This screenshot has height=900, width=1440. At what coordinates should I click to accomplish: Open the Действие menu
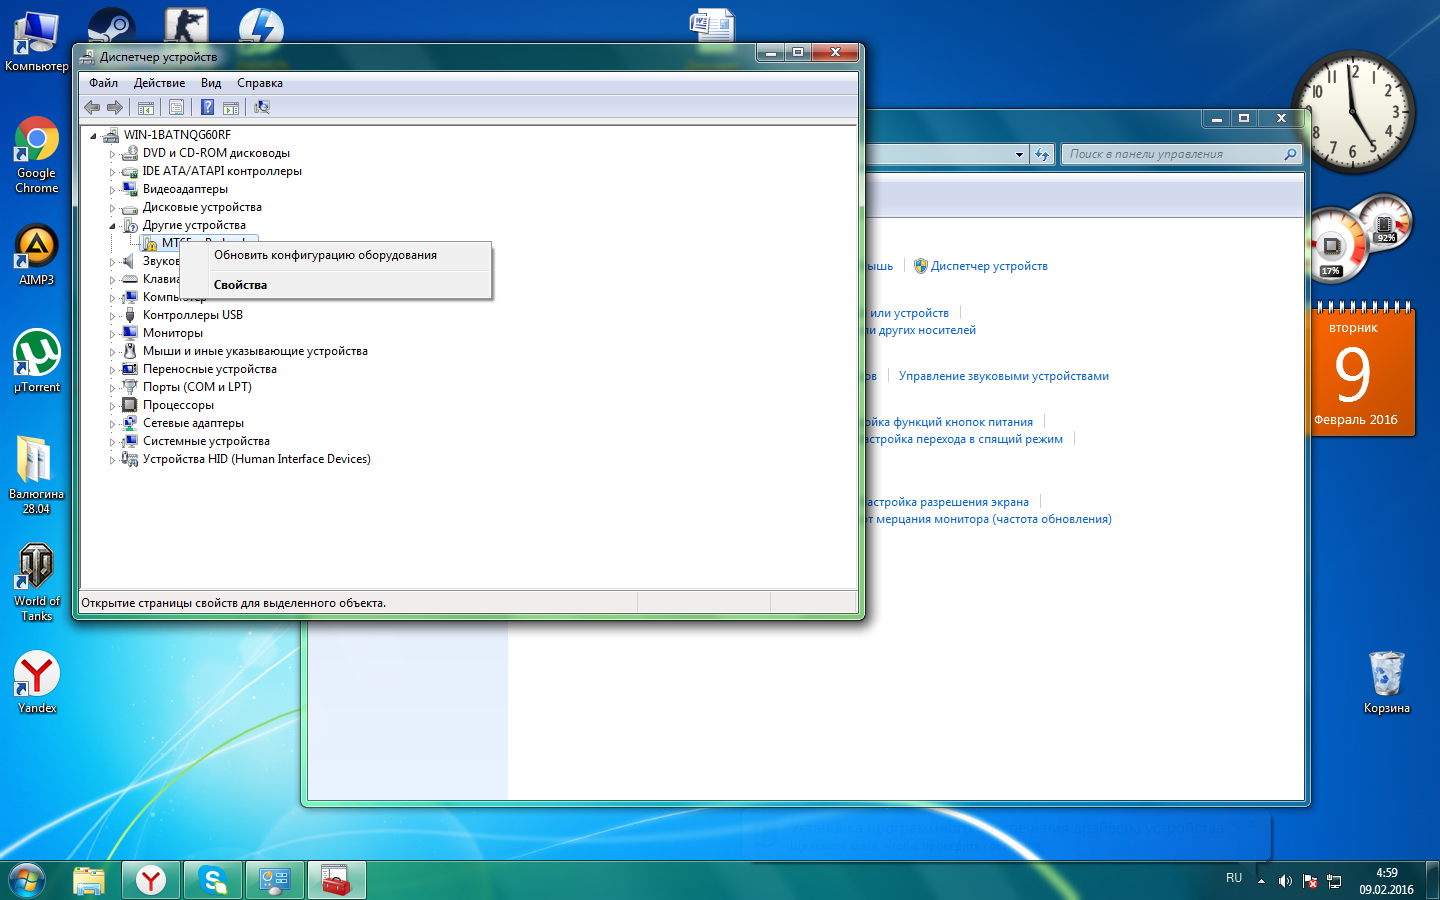coord(159,83)
